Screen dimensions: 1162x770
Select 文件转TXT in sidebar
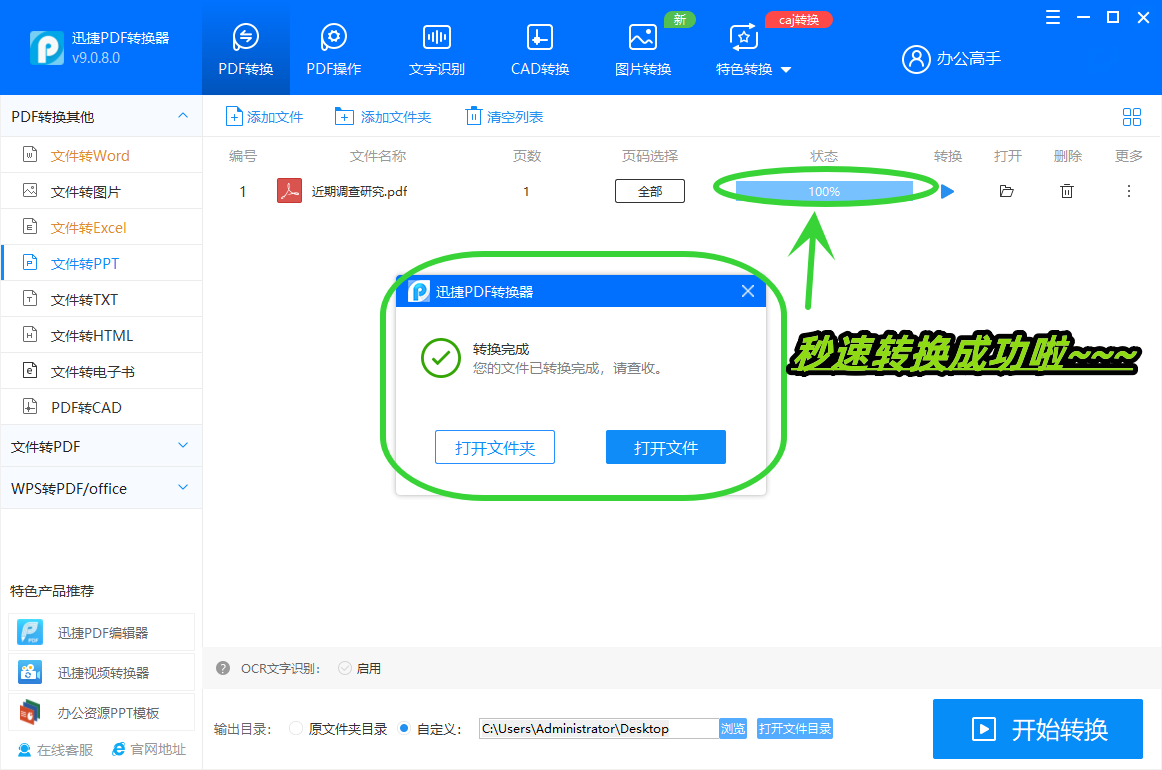tap(101, 299)
